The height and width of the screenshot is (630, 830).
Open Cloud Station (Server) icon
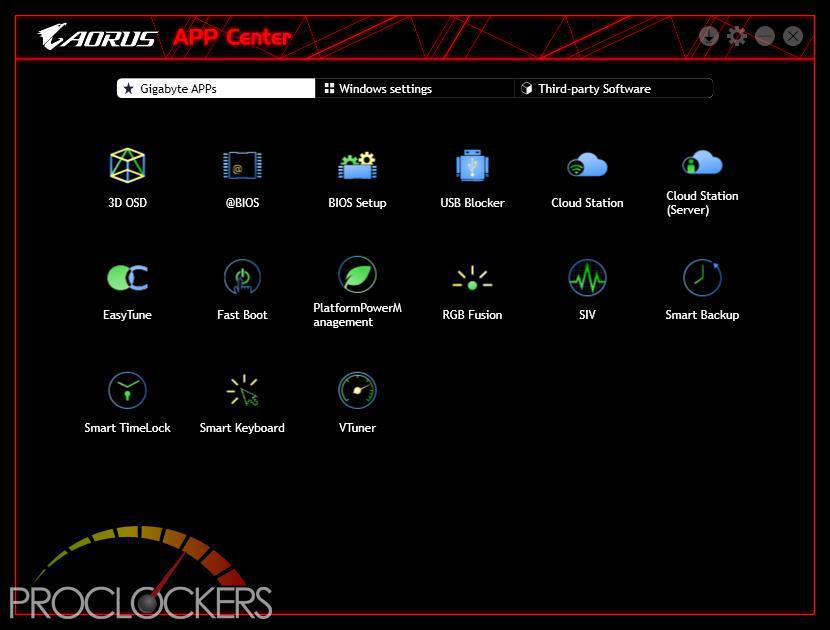point(702,162)
